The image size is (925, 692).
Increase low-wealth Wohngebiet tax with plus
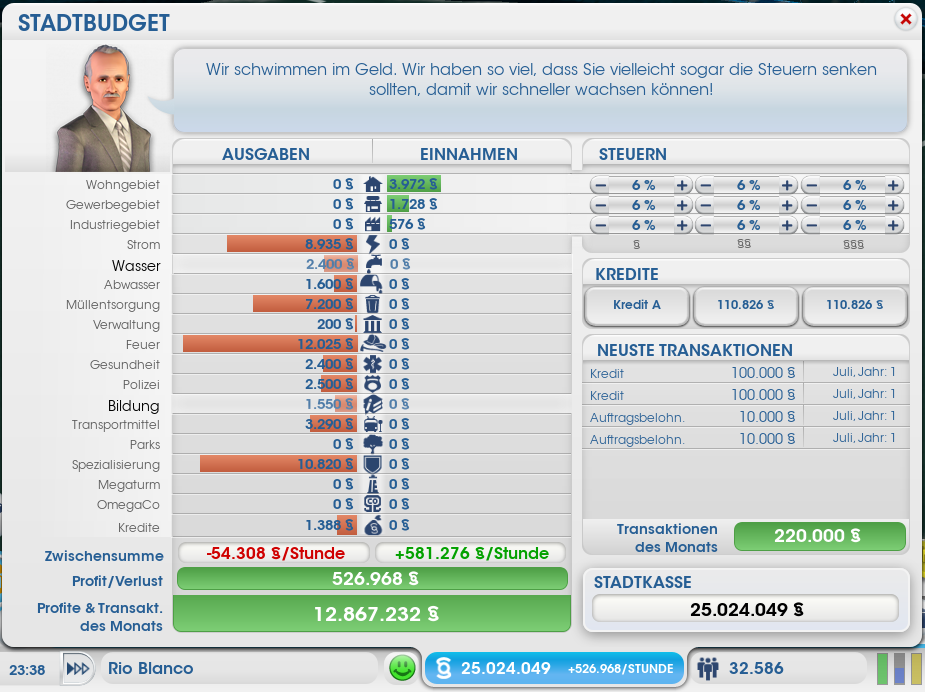(x=681, y=185)
